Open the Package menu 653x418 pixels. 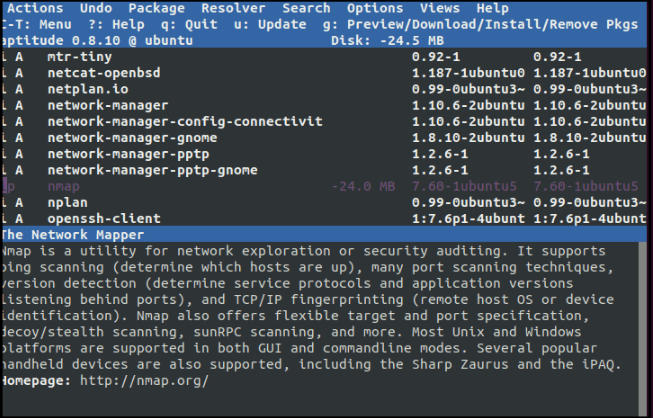(x=156, y=8)
